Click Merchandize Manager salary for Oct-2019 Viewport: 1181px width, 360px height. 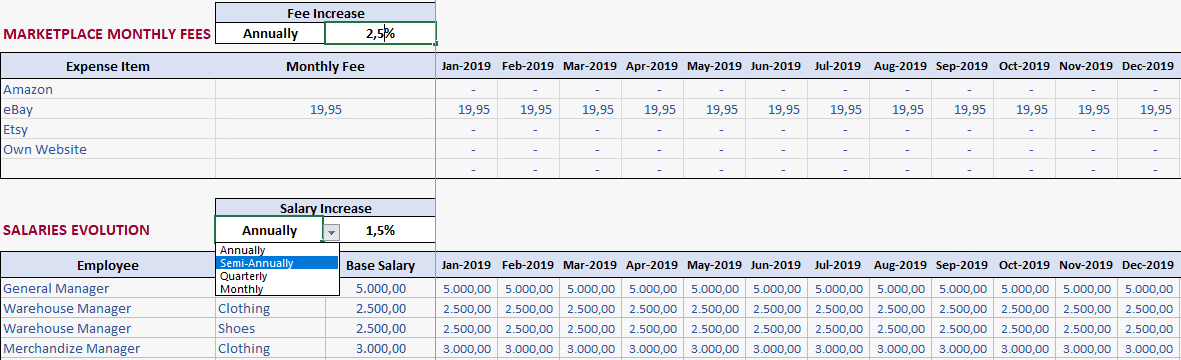[1024, 349]
